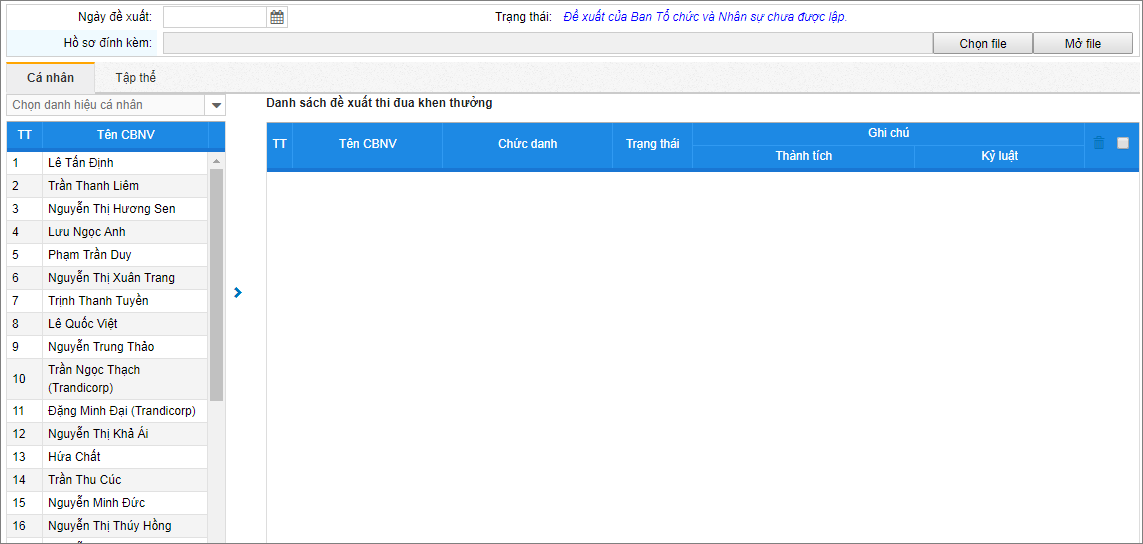Click the staff list scrollbar thumb

pos(216,284)
